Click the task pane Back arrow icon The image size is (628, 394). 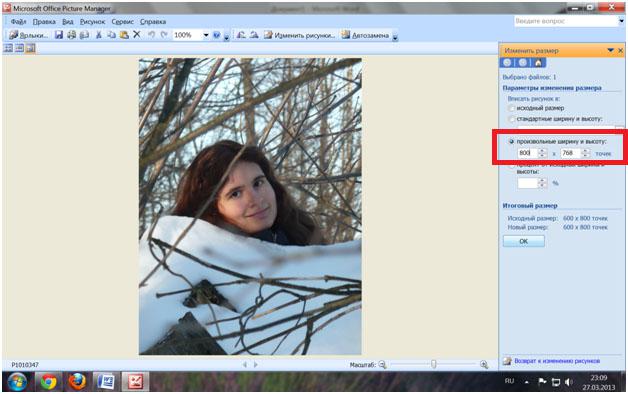507,63
